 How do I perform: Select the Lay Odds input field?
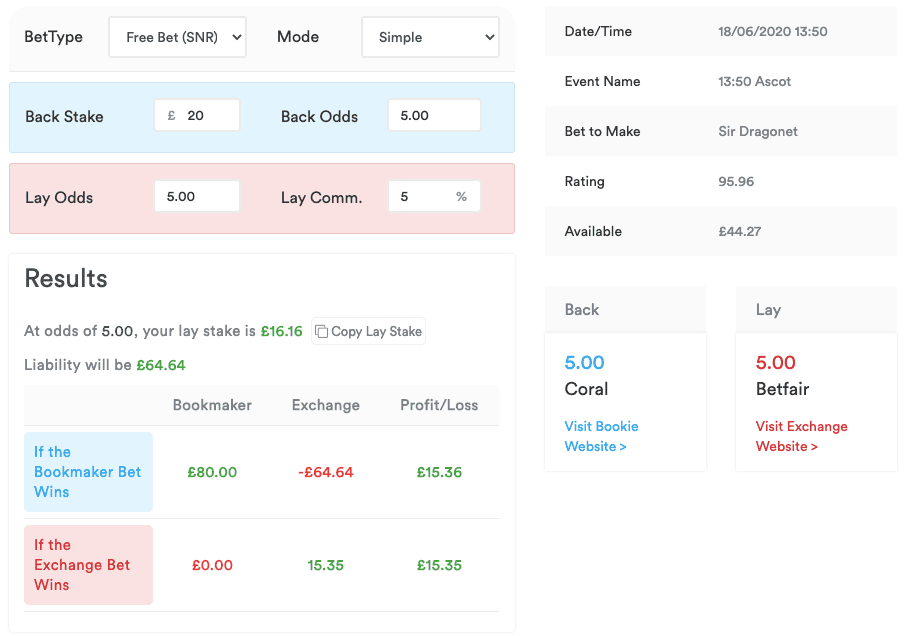tap(196, 197)
